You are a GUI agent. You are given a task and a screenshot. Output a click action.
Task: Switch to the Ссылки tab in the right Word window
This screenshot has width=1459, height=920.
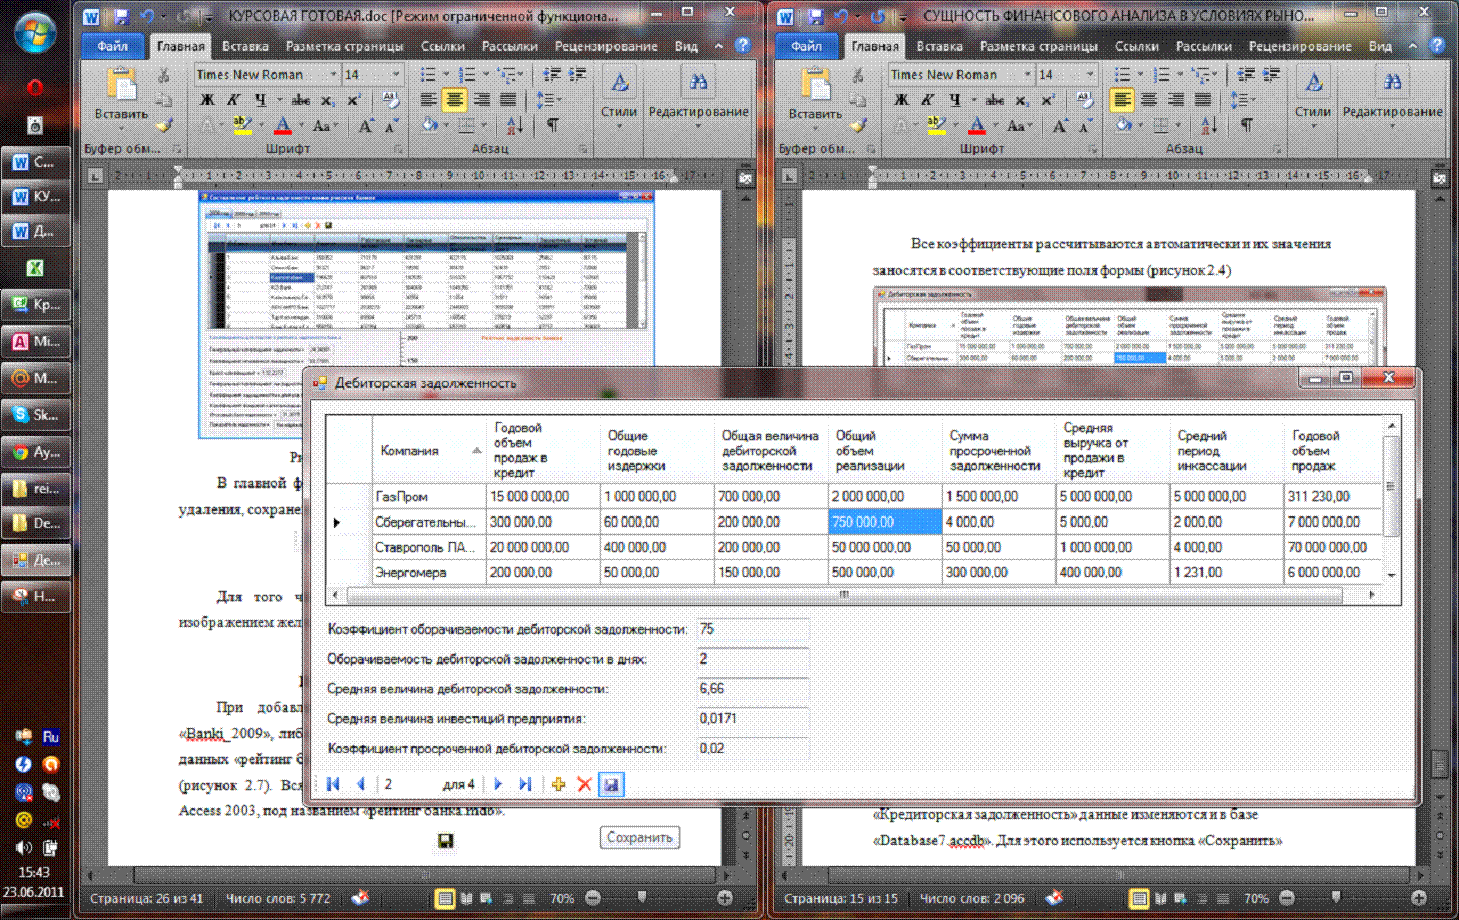[x=1137, y=46]
